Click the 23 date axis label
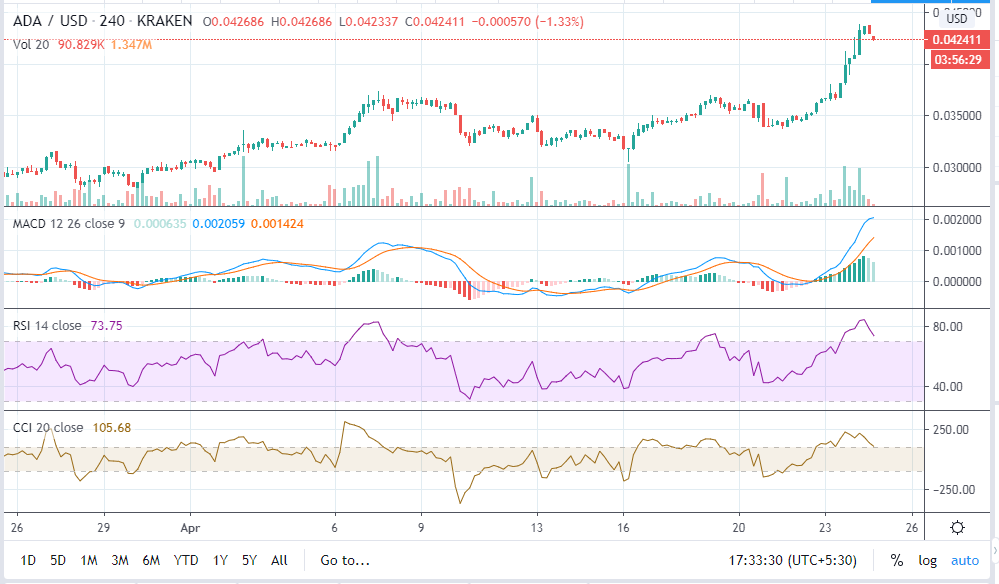Screen dimensions: 999x584 click(825, 527)
